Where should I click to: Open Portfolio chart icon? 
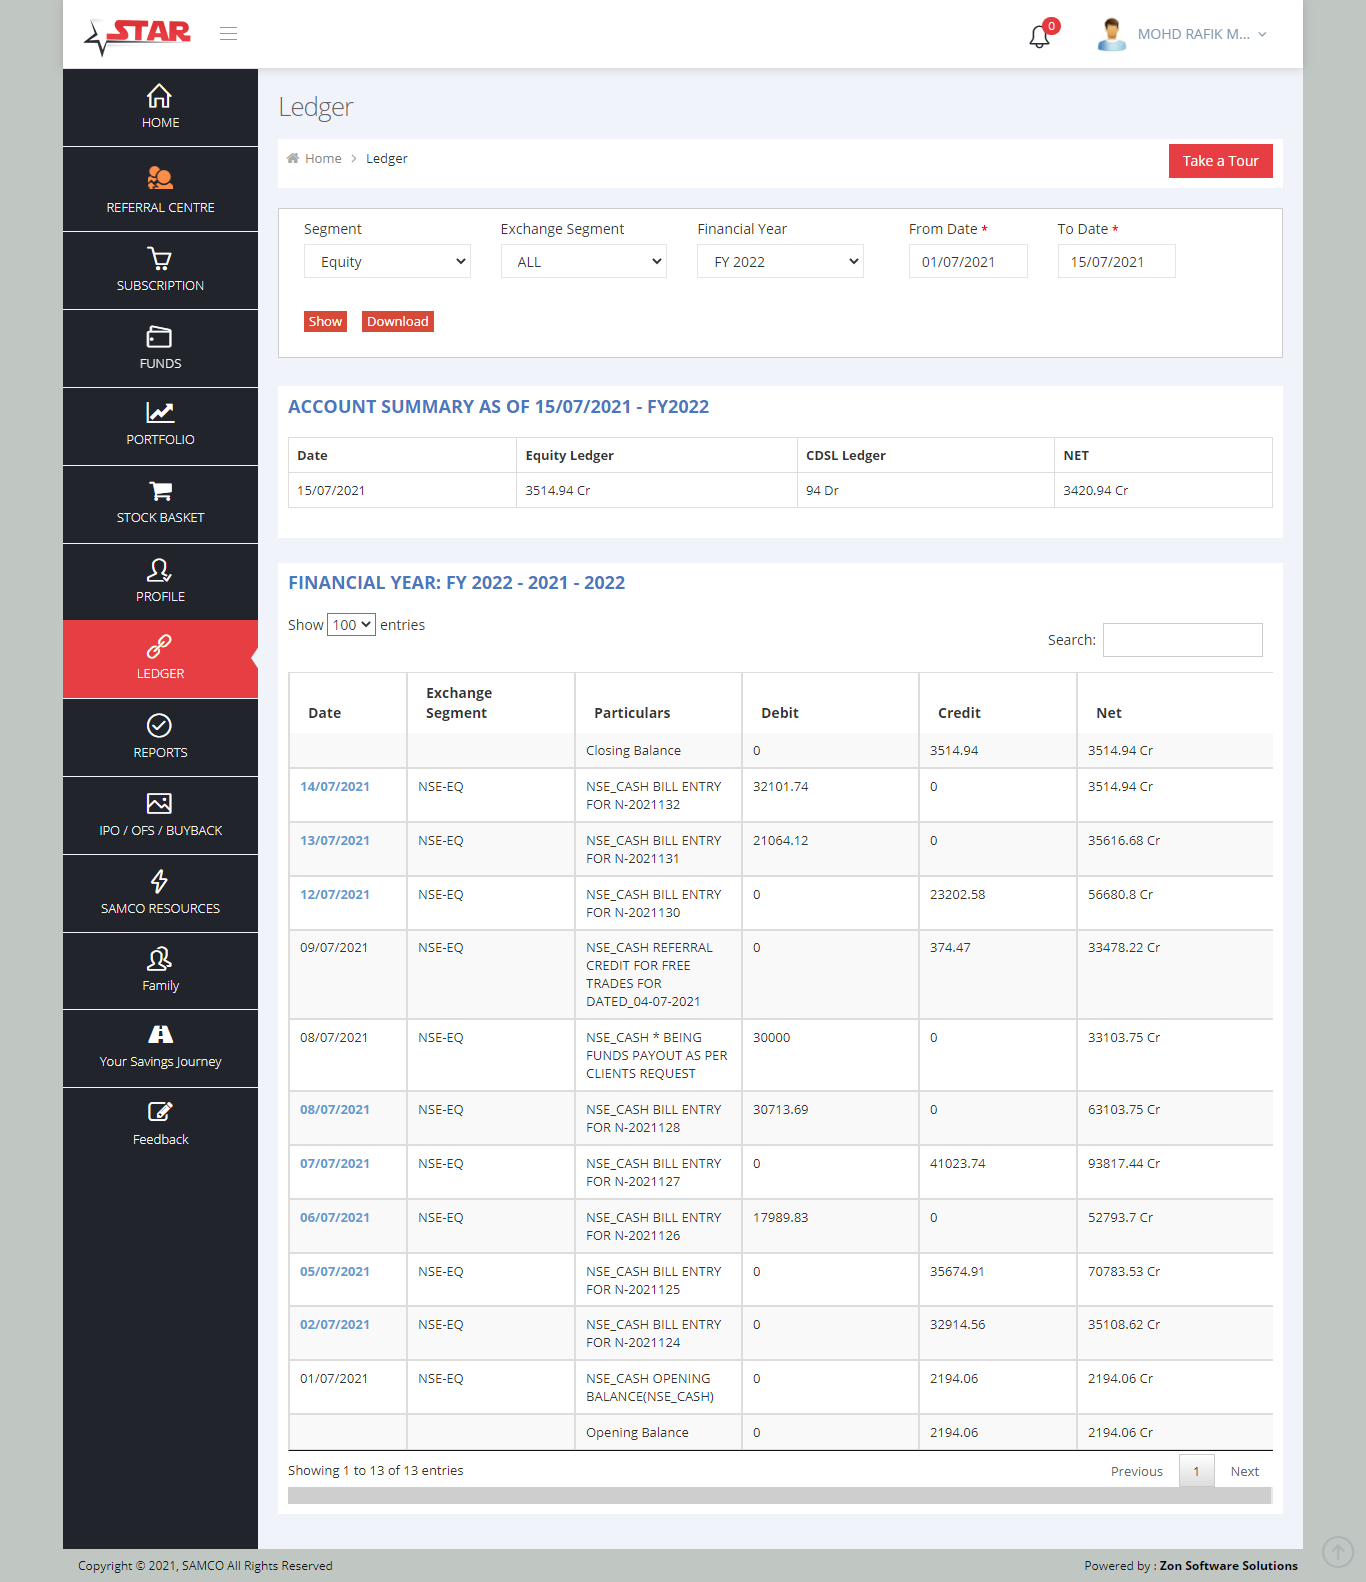point(160,412)
